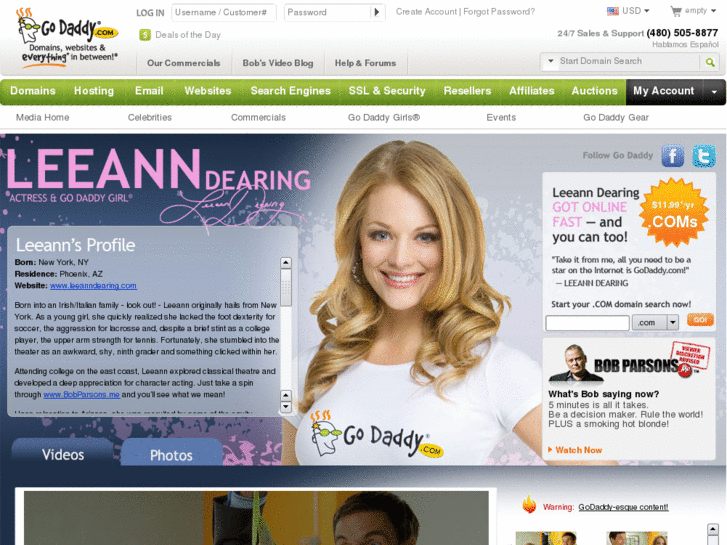This screenshot has width=727, height=545.
Task: Click the video list scroll up arrow
Action: tap(713, 529)
